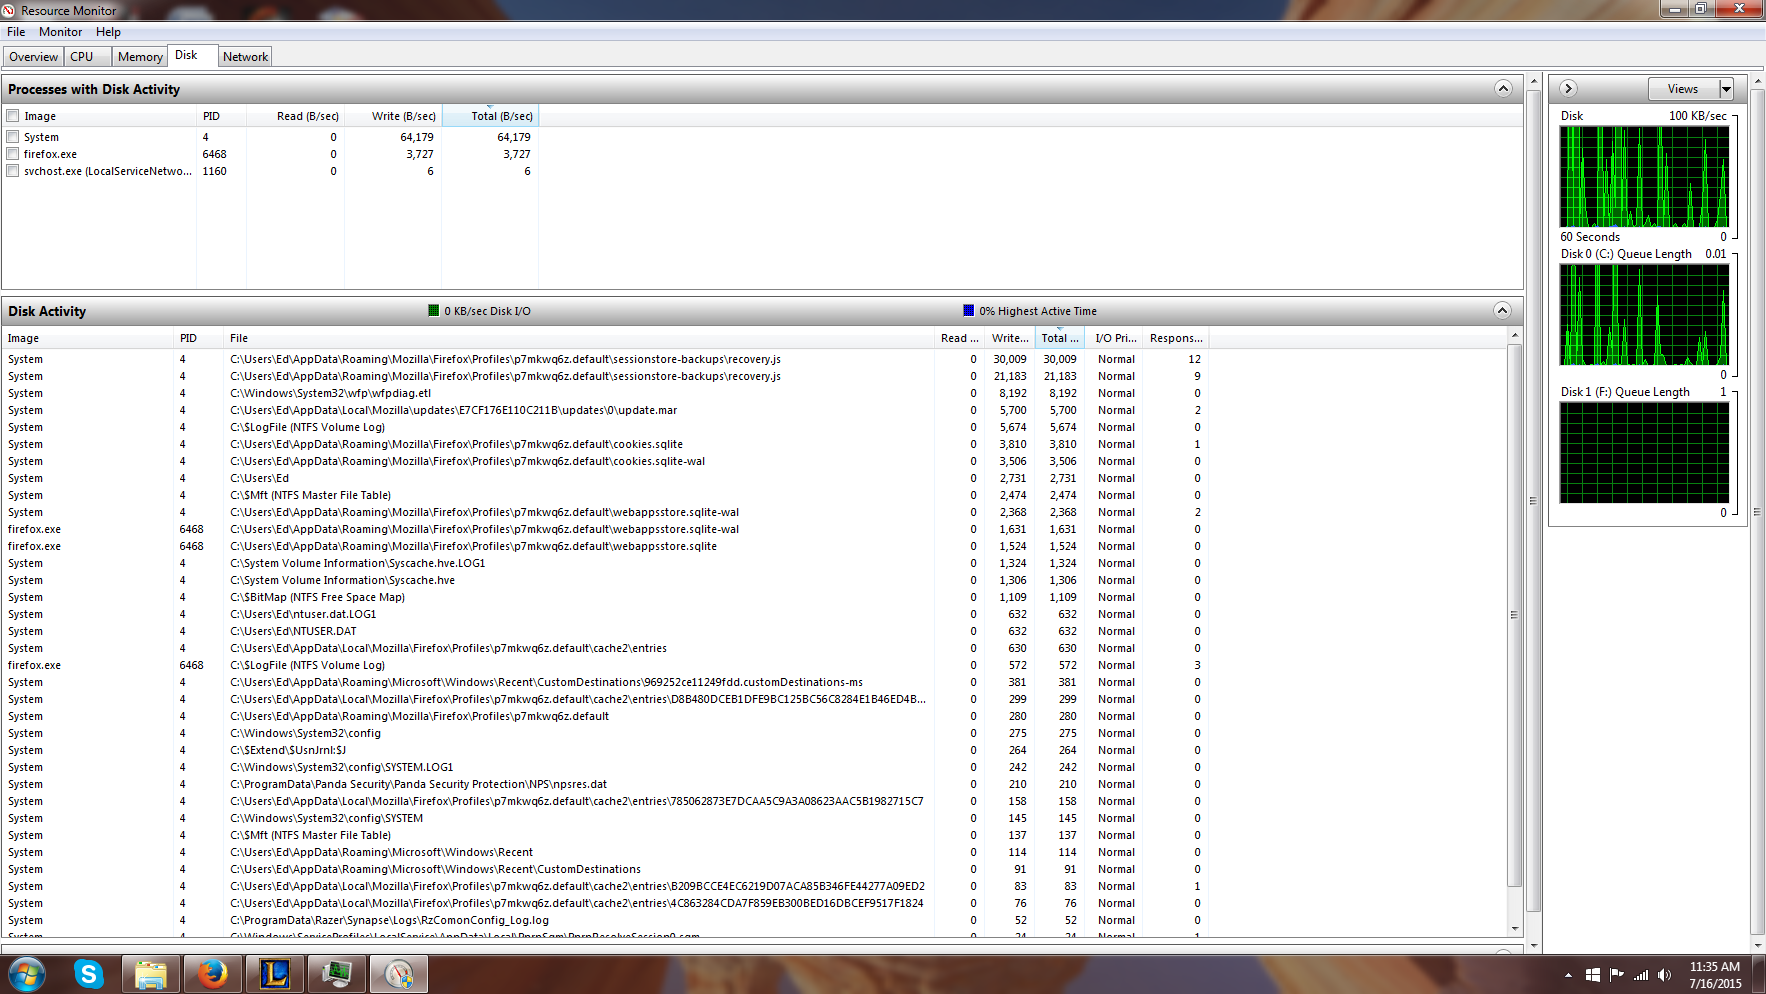Check the select-all Image checkbox
This screenshot has width=1766, height=994.
click(13, 116)
